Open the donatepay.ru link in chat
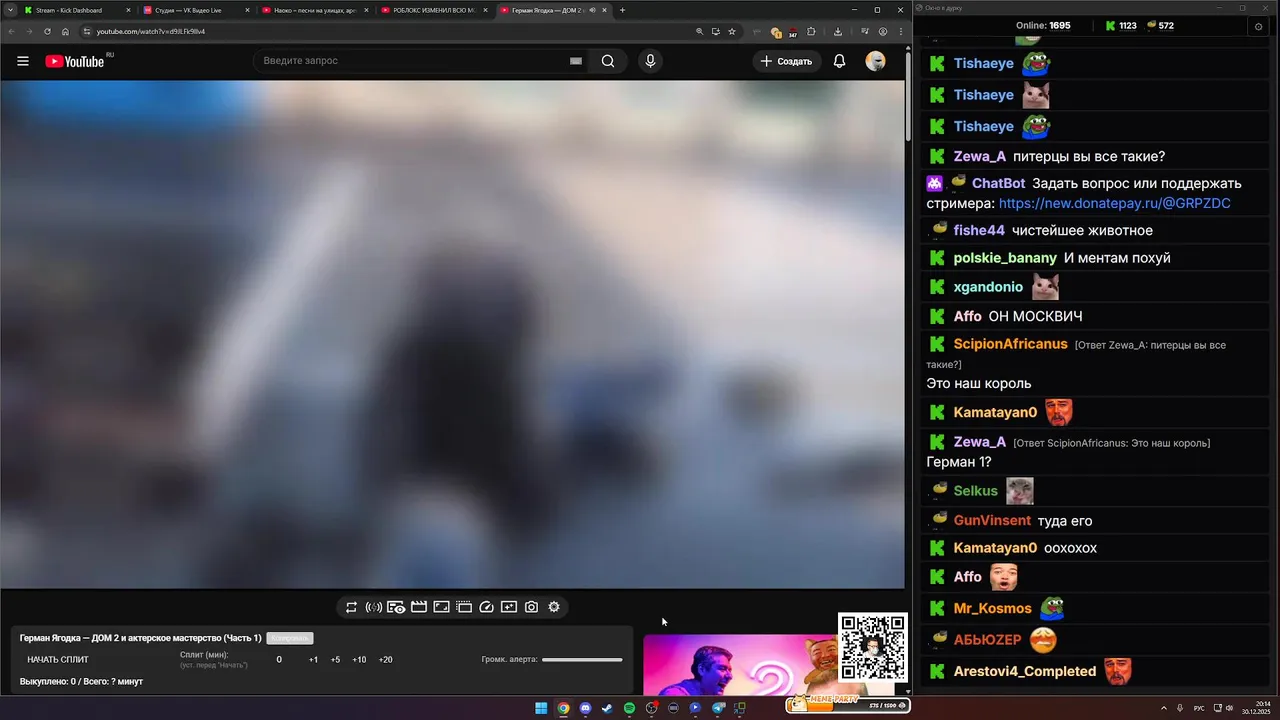This screenshot has height=720, width=1280. 1114,203
